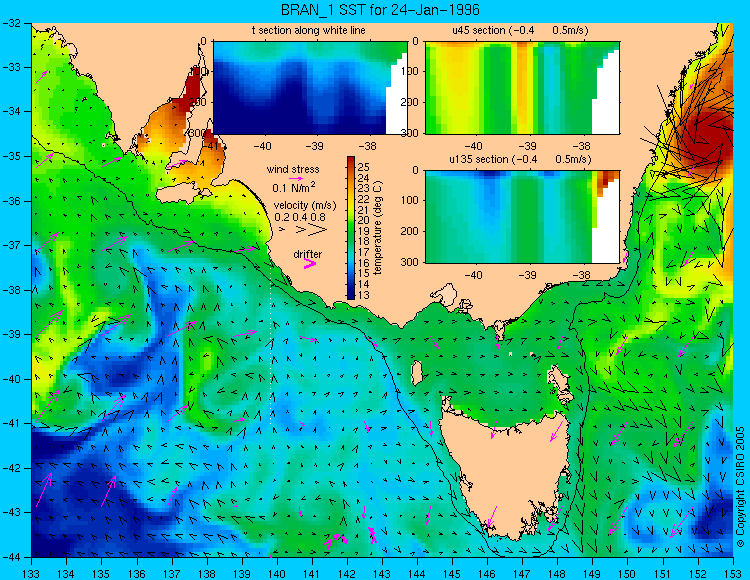The width and height of the screenshot is (750, 580).
Task: Click '-38' under the u45 section plot
Action: tap(581, 146)
